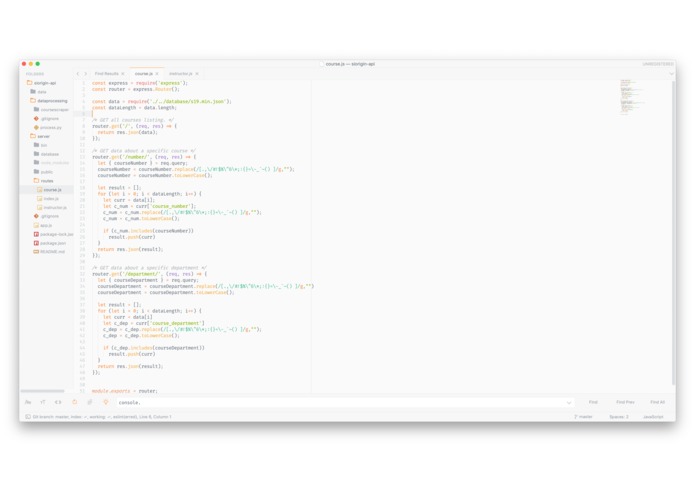Expand the database folder
Image resolution: width=695 pixels, height=494 pixels.
point(46,154)
